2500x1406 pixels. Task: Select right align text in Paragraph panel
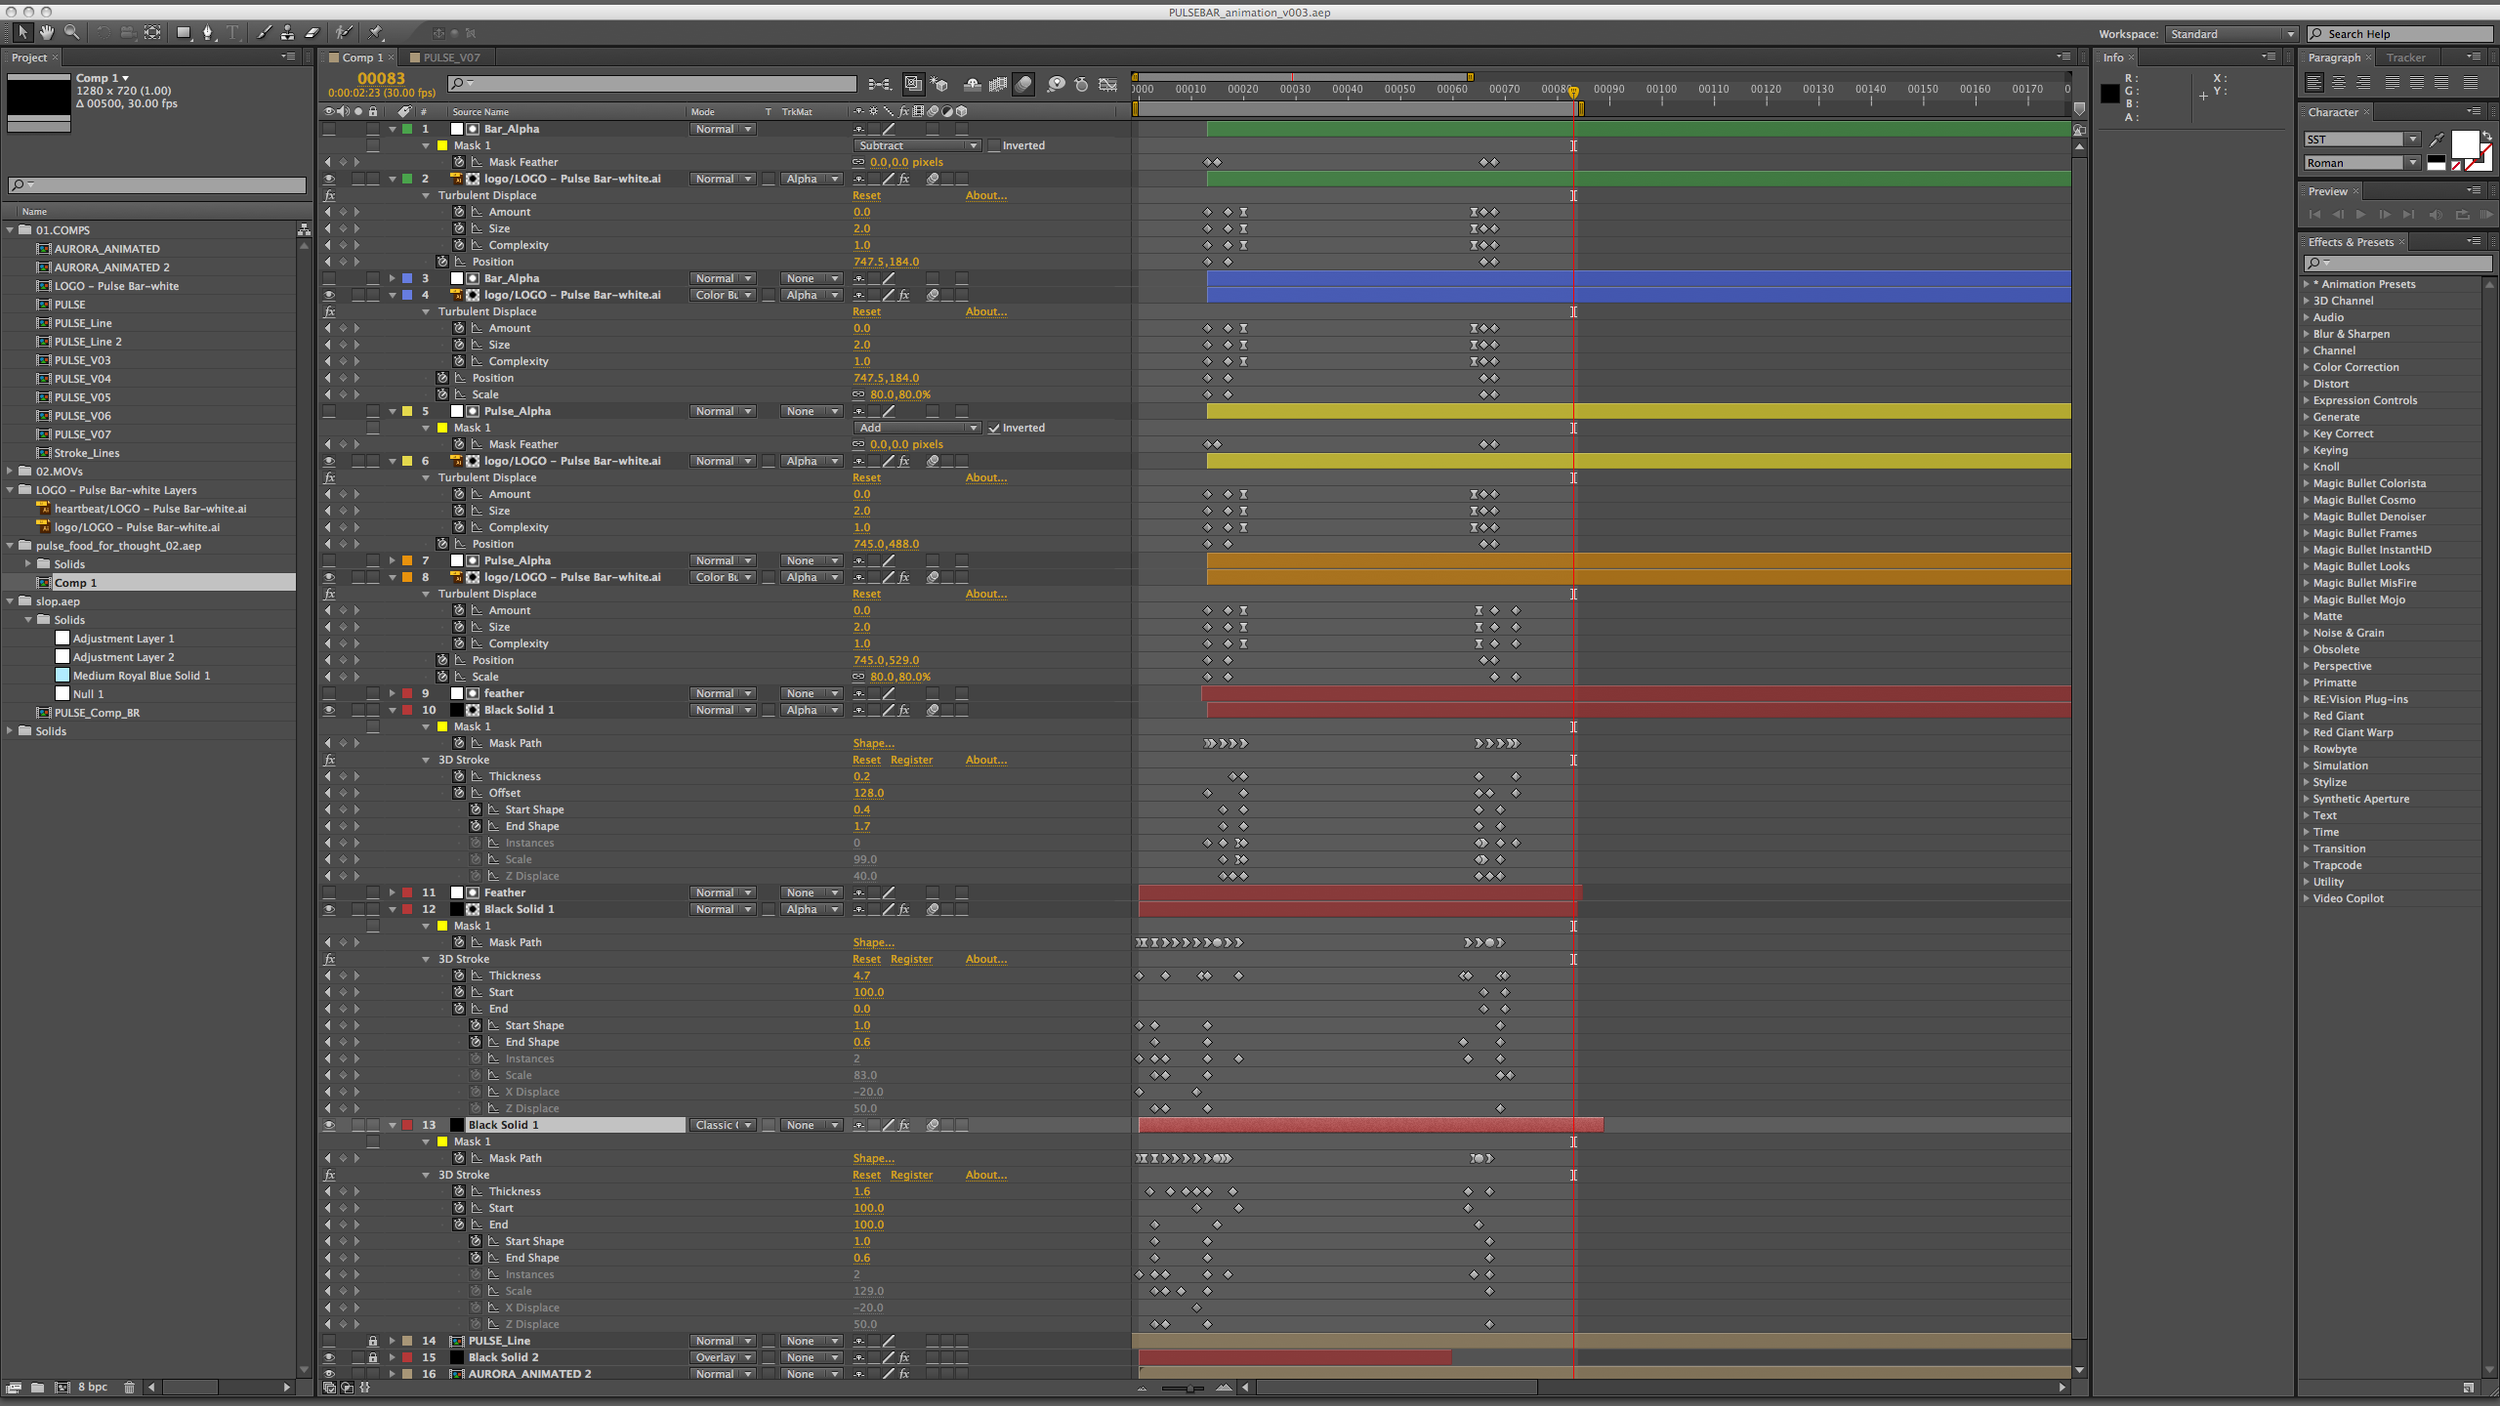[x=2364, y=82]
